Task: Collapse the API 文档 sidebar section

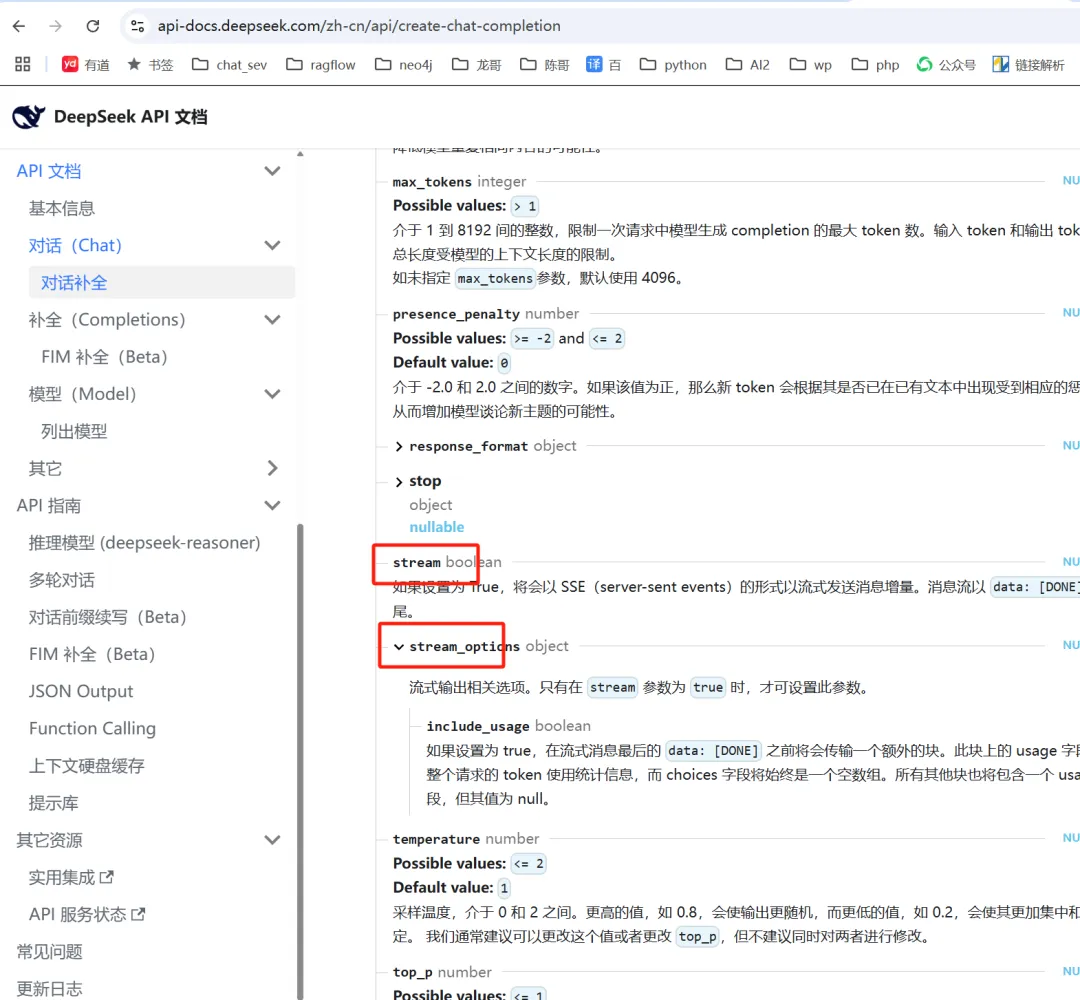Action: click(273, 171)
